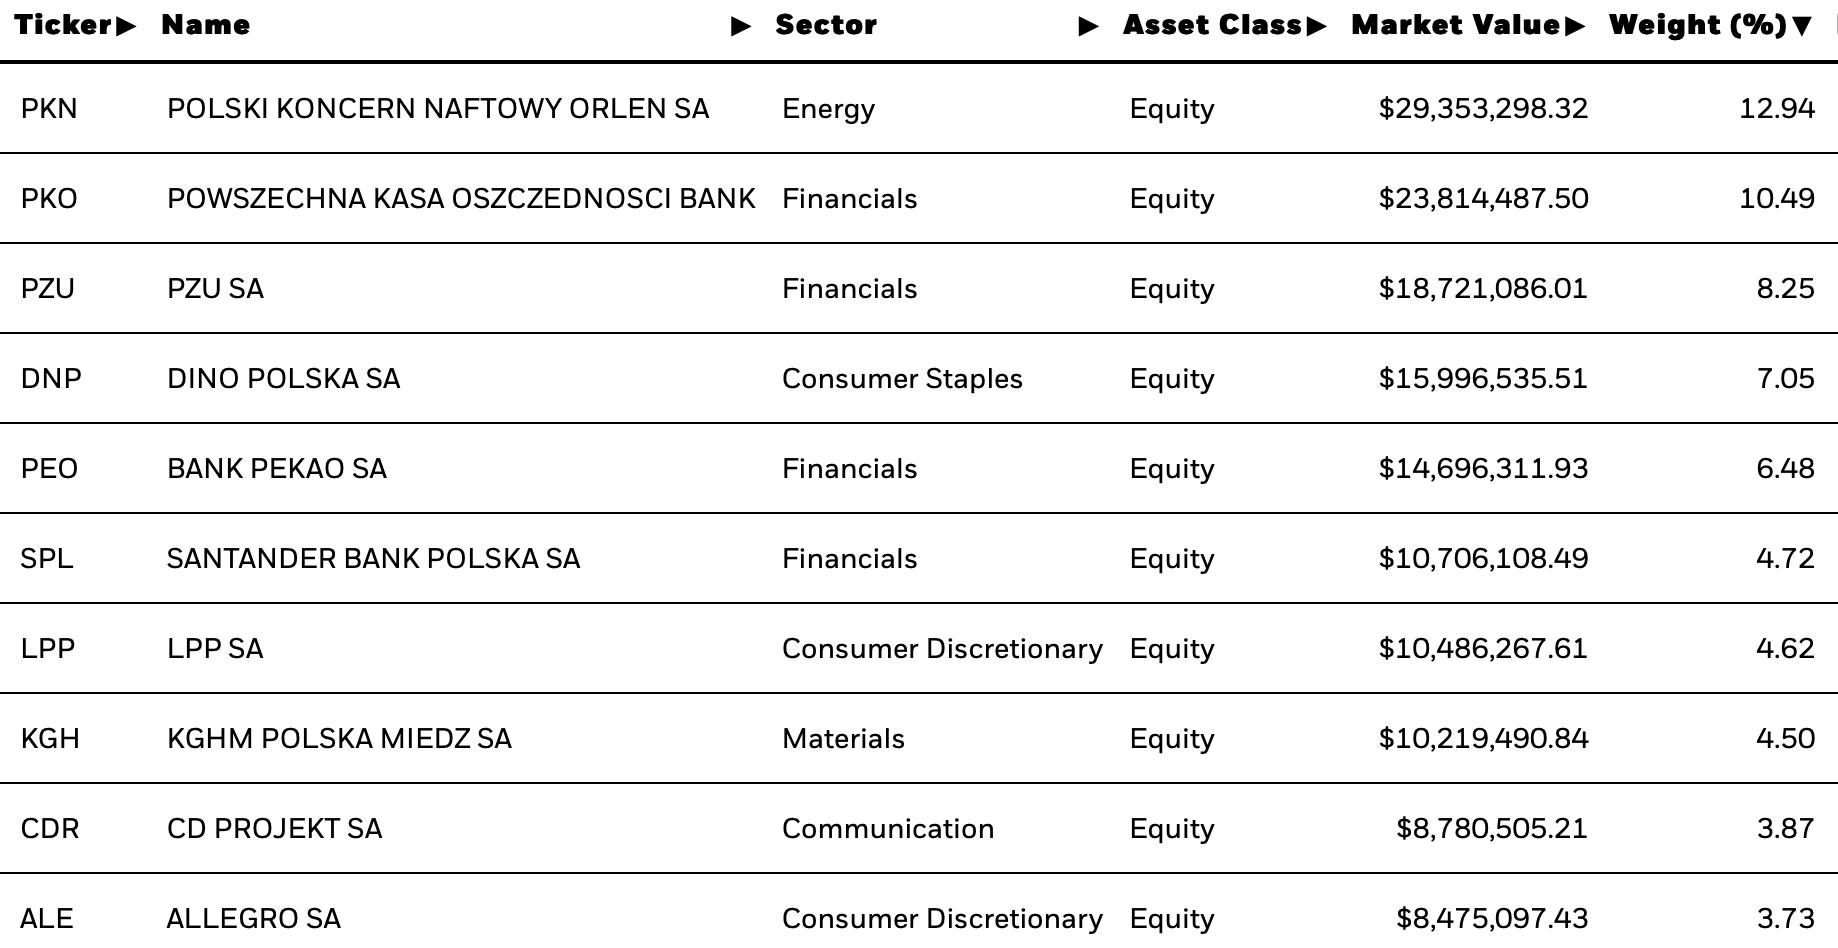1838x948 pixels.
Task: Open the DINO POLSKA SA holding
Action: (x=283, y=379)
